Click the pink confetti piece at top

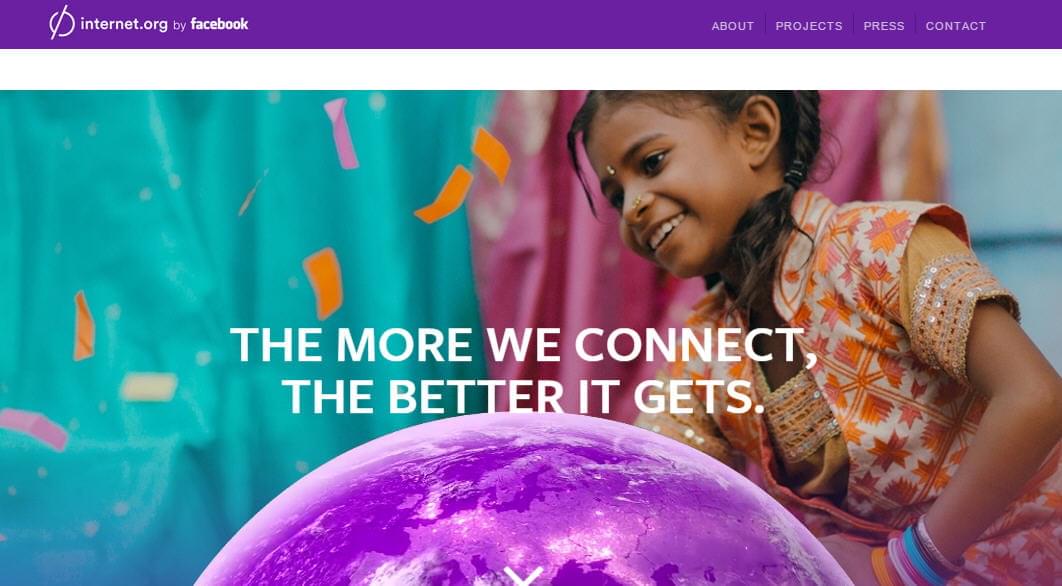341,133
